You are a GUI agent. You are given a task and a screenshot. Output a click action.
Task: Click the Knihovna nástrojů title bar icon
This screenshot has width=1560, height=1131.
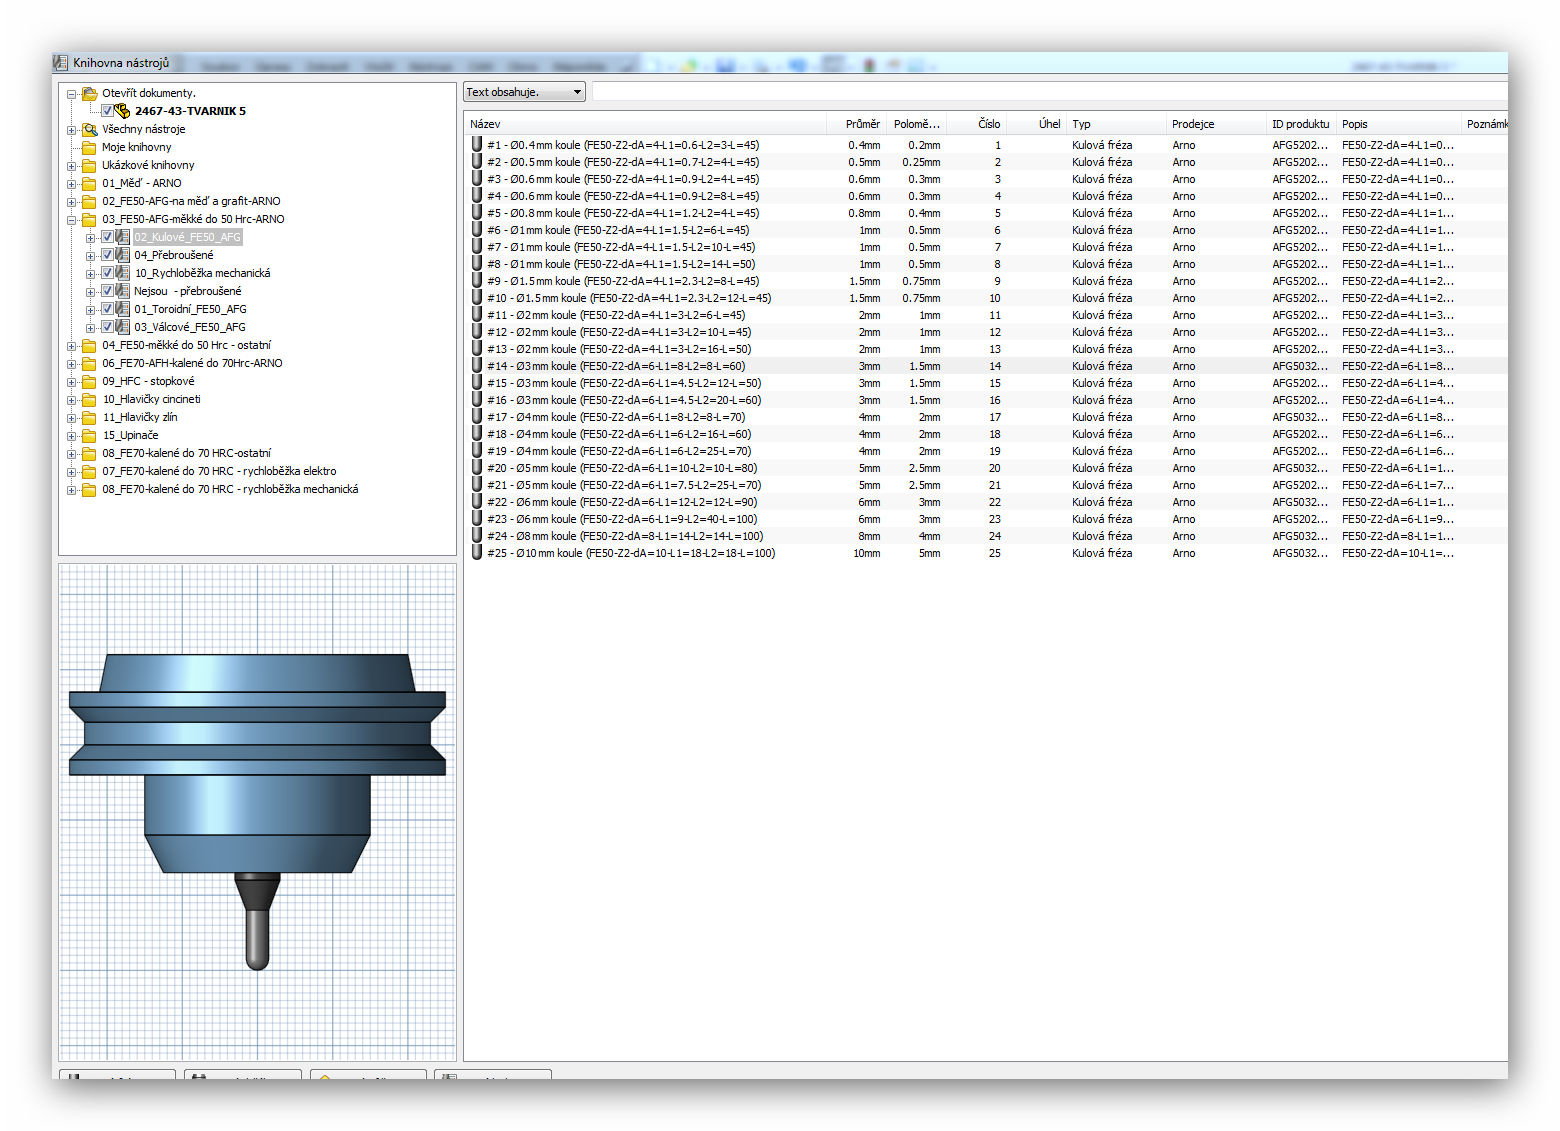pos(61,63)
